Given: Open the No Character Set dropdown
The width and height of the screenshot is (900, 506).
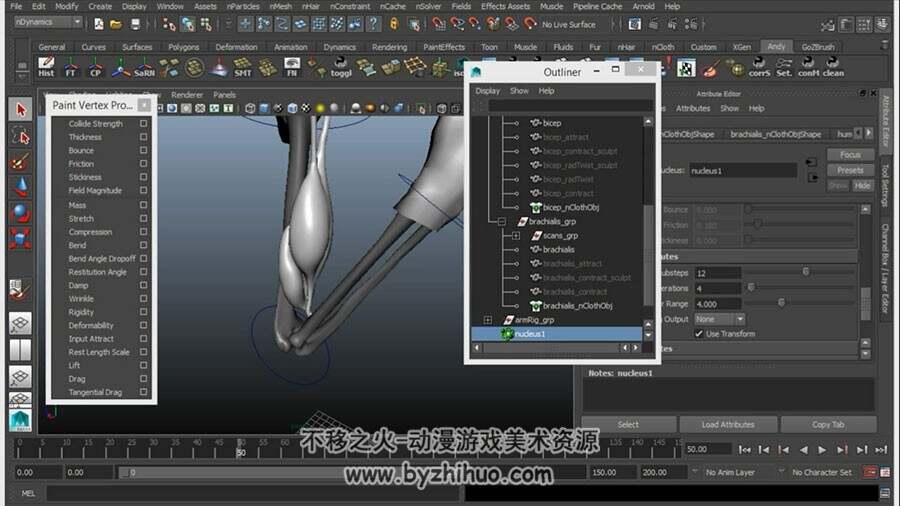Looking at the screenshot, I should click(x=821, y=472).
